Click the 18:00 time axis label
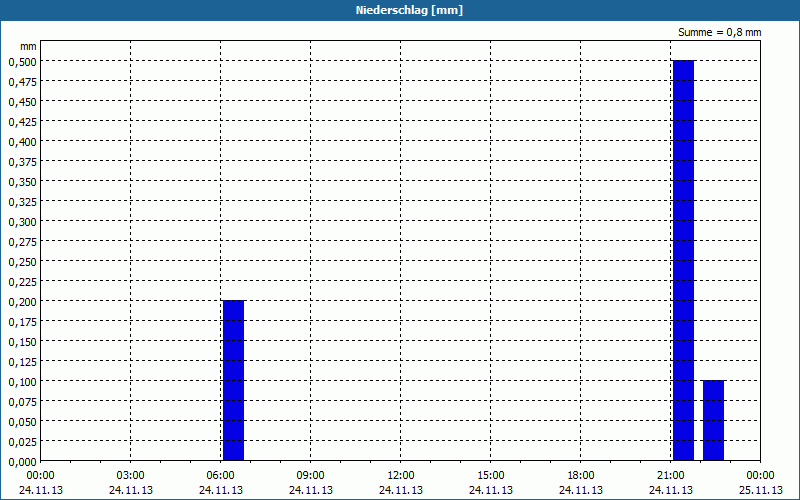The image size is (800, 500). pyautogui.click(x=581, y=476)
